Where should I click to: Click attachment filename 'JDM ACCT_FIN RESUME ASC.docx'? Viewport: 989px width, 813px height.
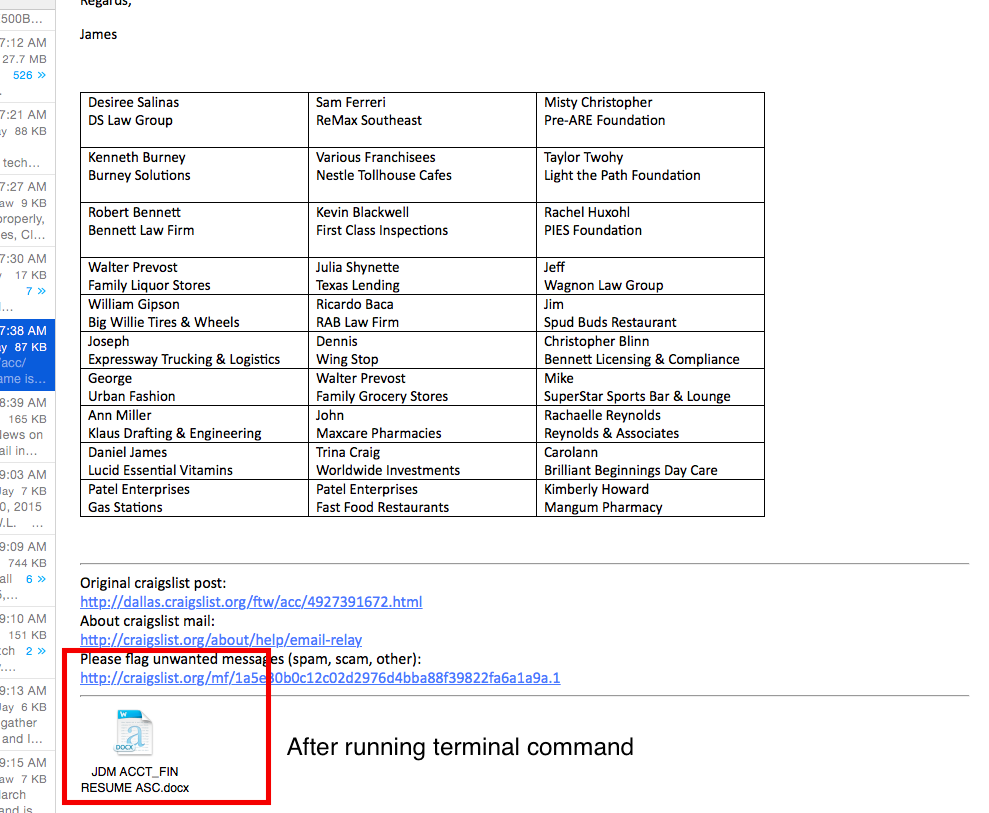coord(135,780)
